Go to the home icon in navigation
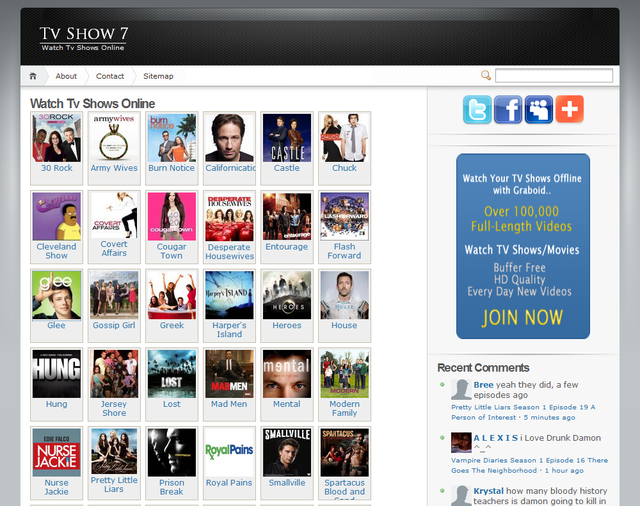Screen dimensions: 640x506 33,76
